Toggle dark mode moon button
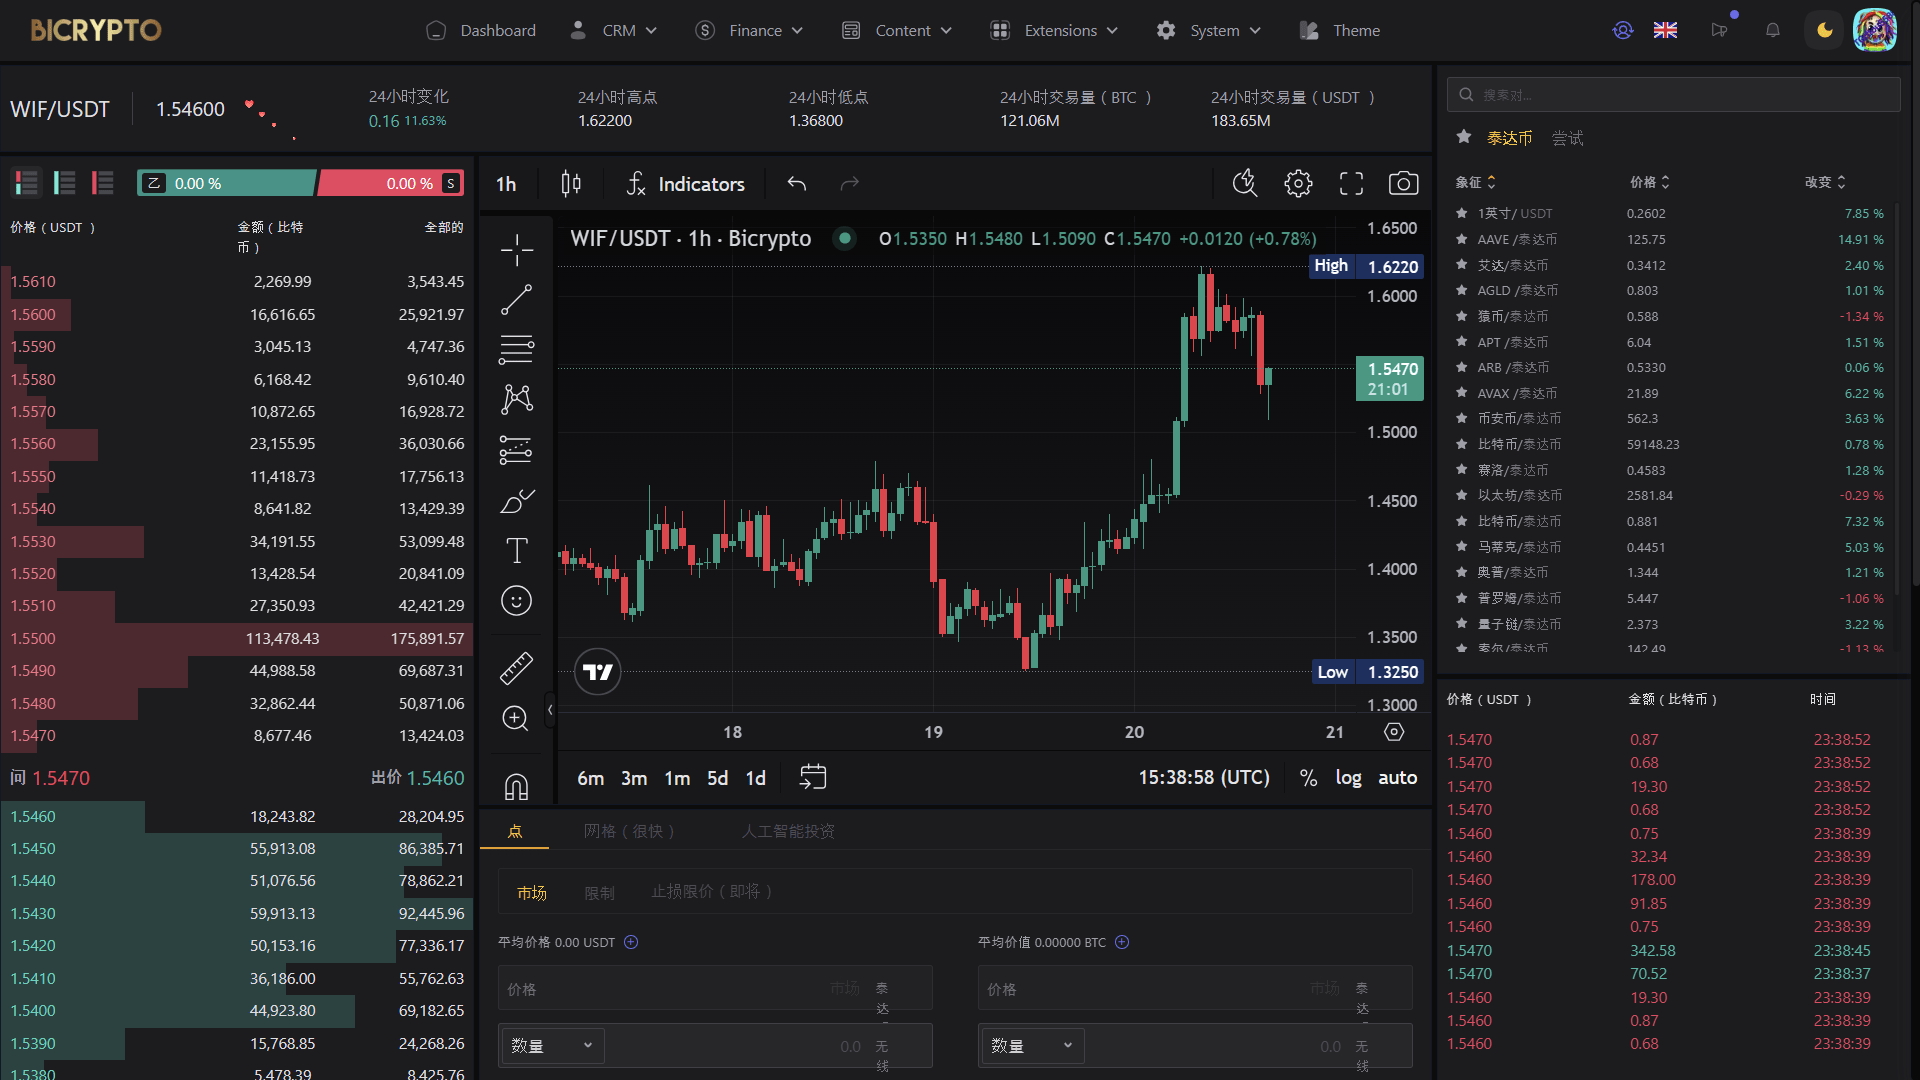The height and width of the screenshot is (1080, 1920). [x=1824, y=30]
